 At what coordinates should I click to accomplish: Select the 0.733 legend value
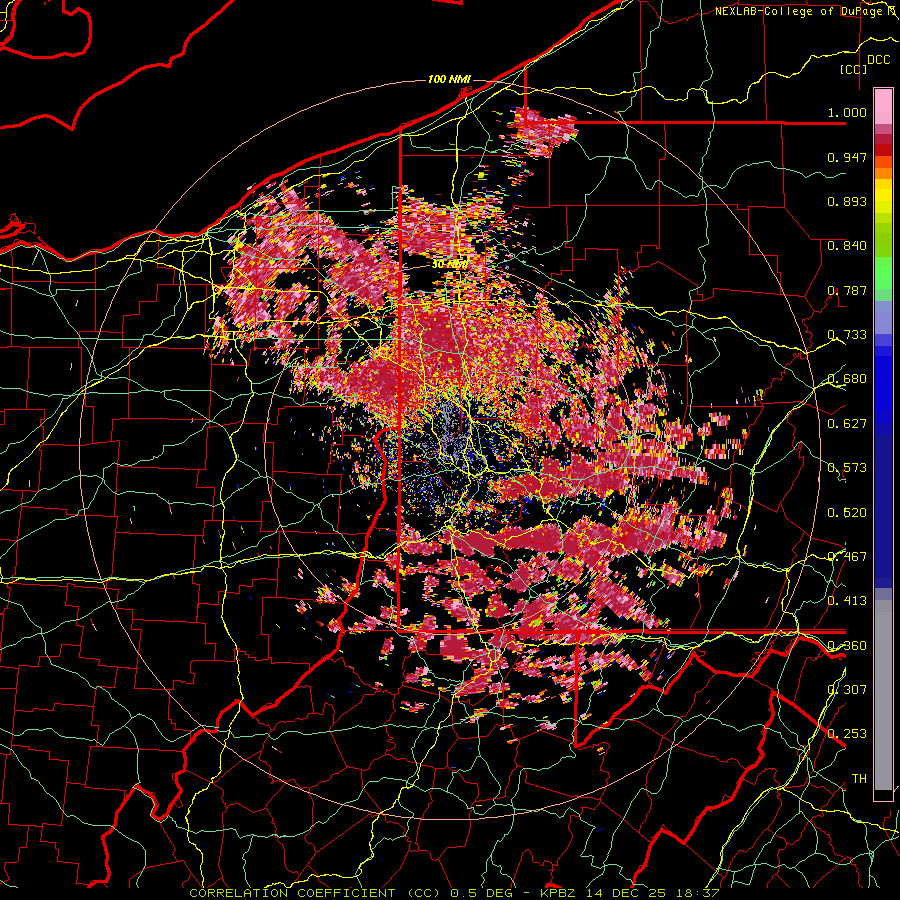click(847, 335)
